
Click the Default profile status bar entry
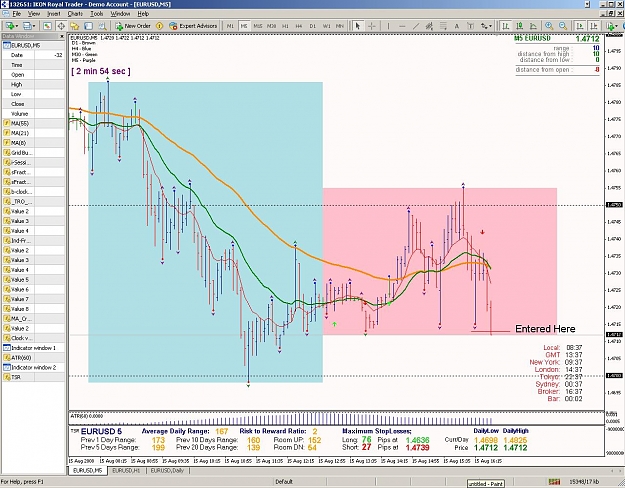pyautogui.click(x=284, y=482)
